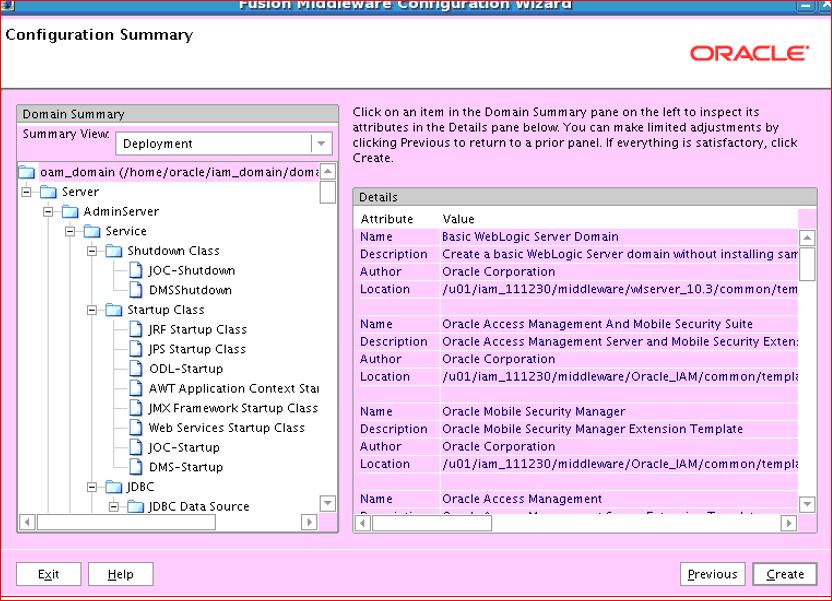Click the AWT Application Context file icon
The width and height of the screenshot is (832, 601).
[x=136, y=388]
